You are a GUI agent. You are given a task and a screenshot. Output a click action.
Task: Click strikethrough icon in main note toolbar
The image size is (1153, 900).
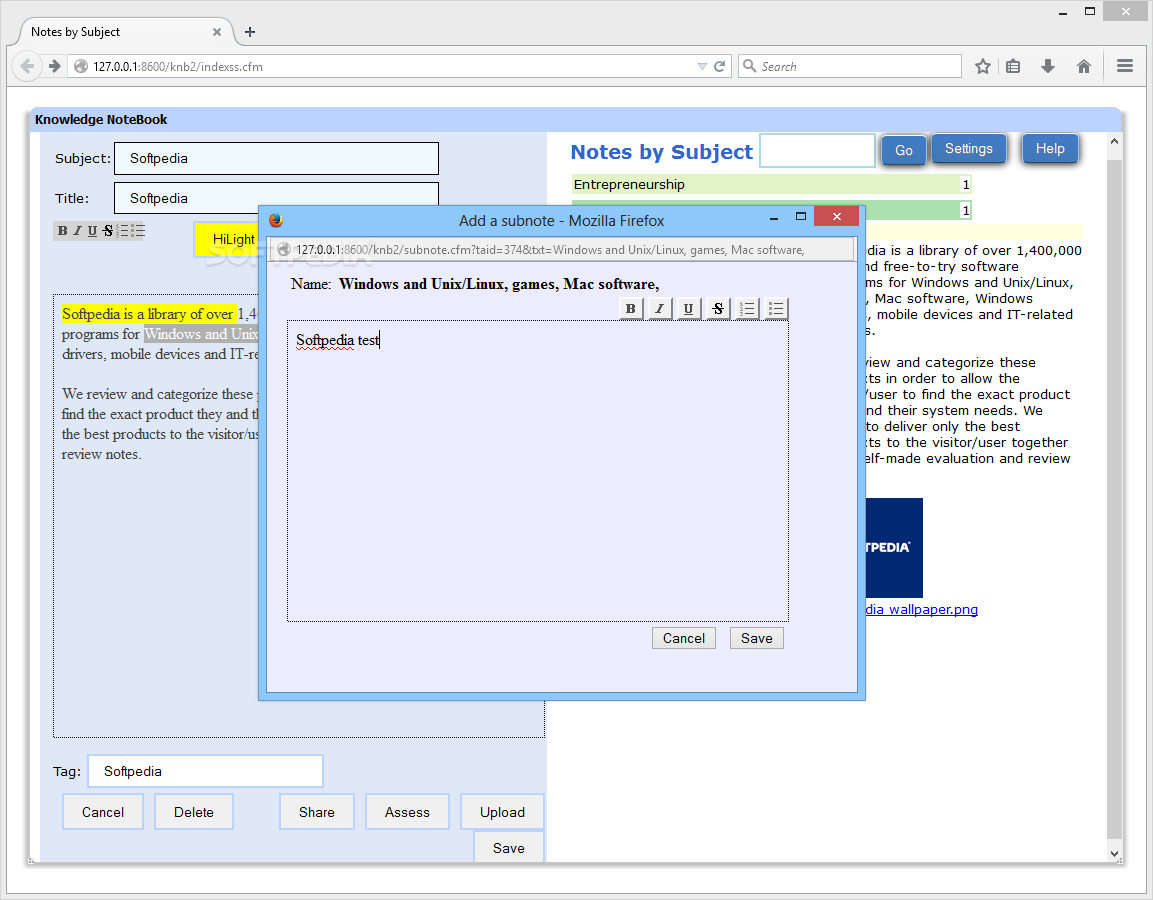(x=108, y=231)
